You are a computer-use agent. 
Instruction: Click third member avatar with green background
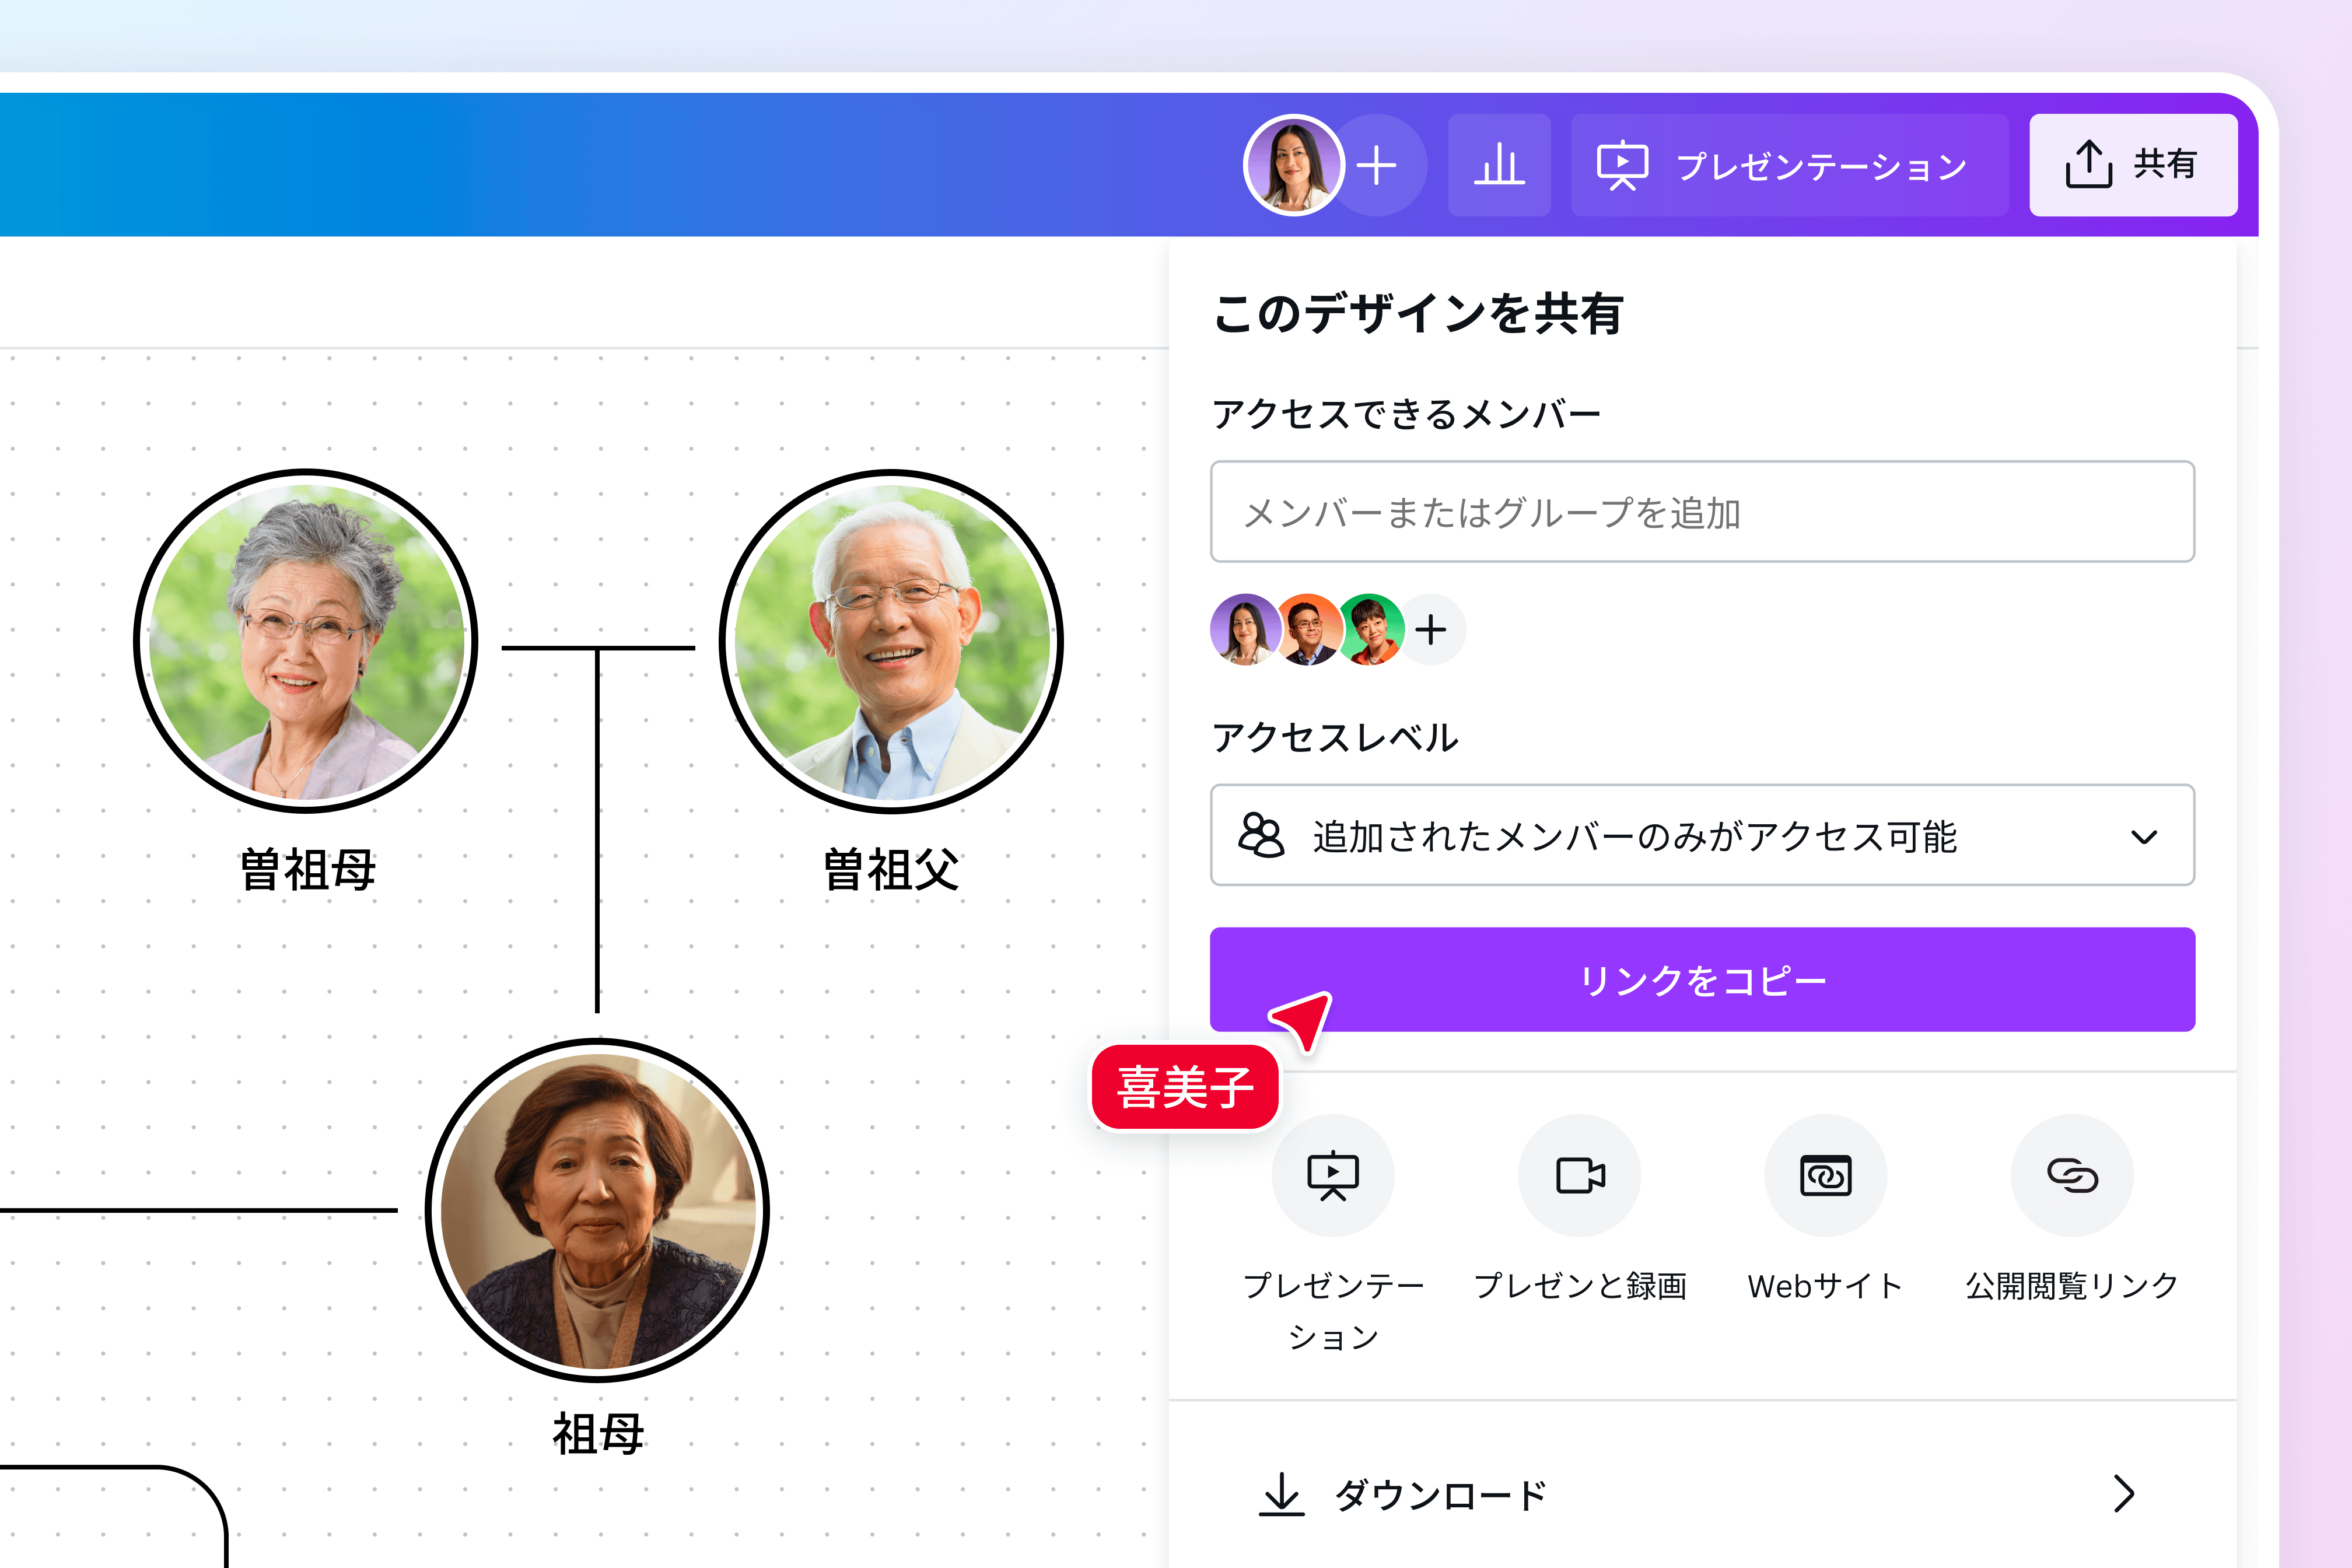pos(1371,629)
